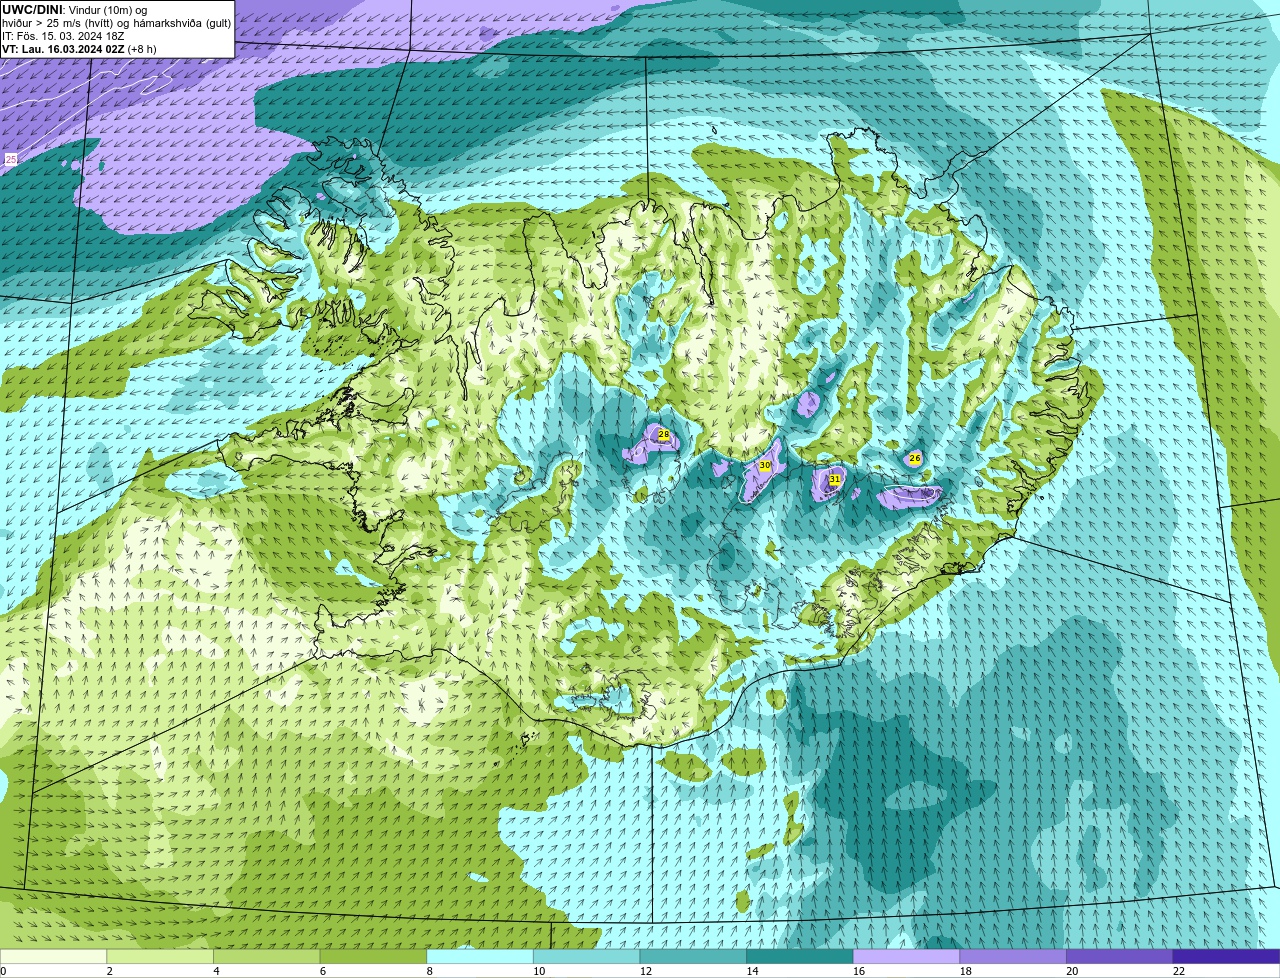The width and height of the screenshot is (1280, 978).
Task: Click the legend value 12
Action: tap(646, 971)
